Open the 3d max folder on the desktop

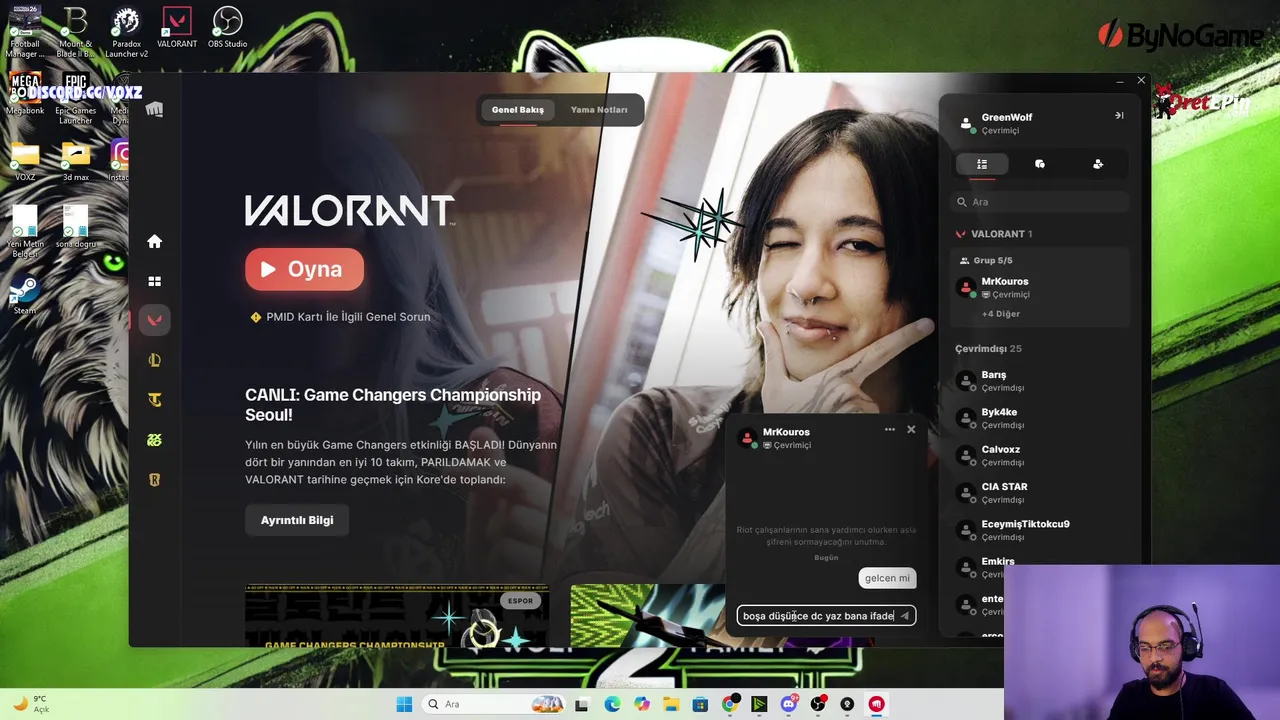click(x=76, y=161)
